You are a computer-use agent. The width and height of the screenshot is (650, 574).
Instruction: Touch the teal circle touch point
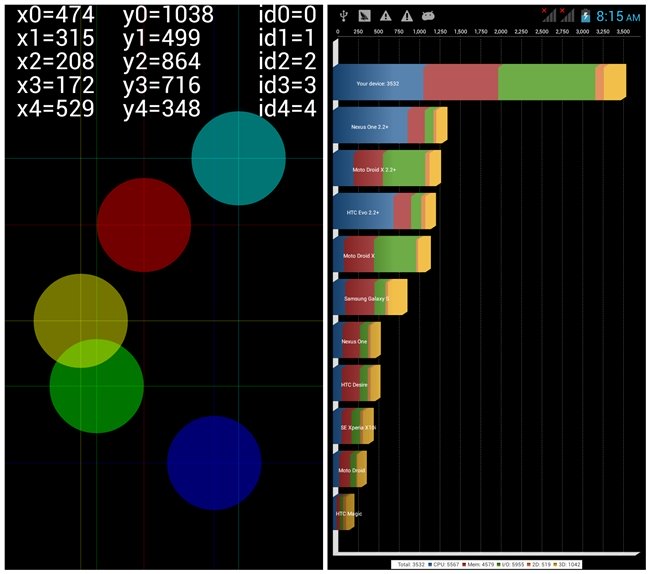pyautogui.click(x=238, y=158)
